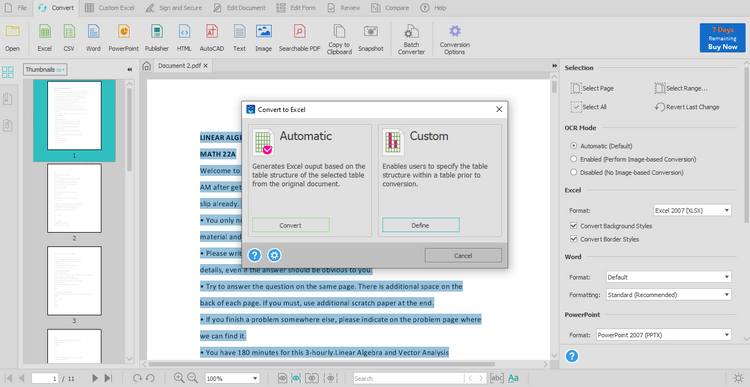Viewport: 750px width, 387px height.
Task: Close the Document 2.pdf tab
Action: point(206,66)
